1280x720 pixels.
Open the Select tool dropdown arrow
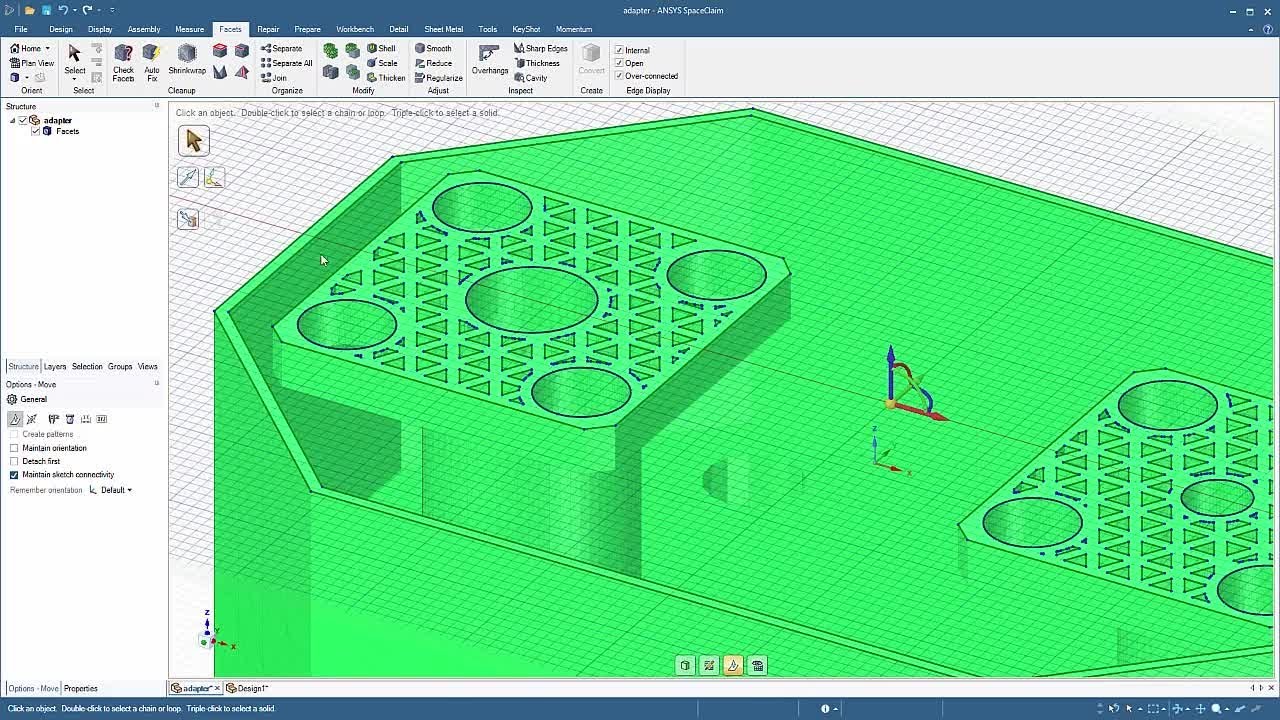pyautogui.click(x=75, y=79)
